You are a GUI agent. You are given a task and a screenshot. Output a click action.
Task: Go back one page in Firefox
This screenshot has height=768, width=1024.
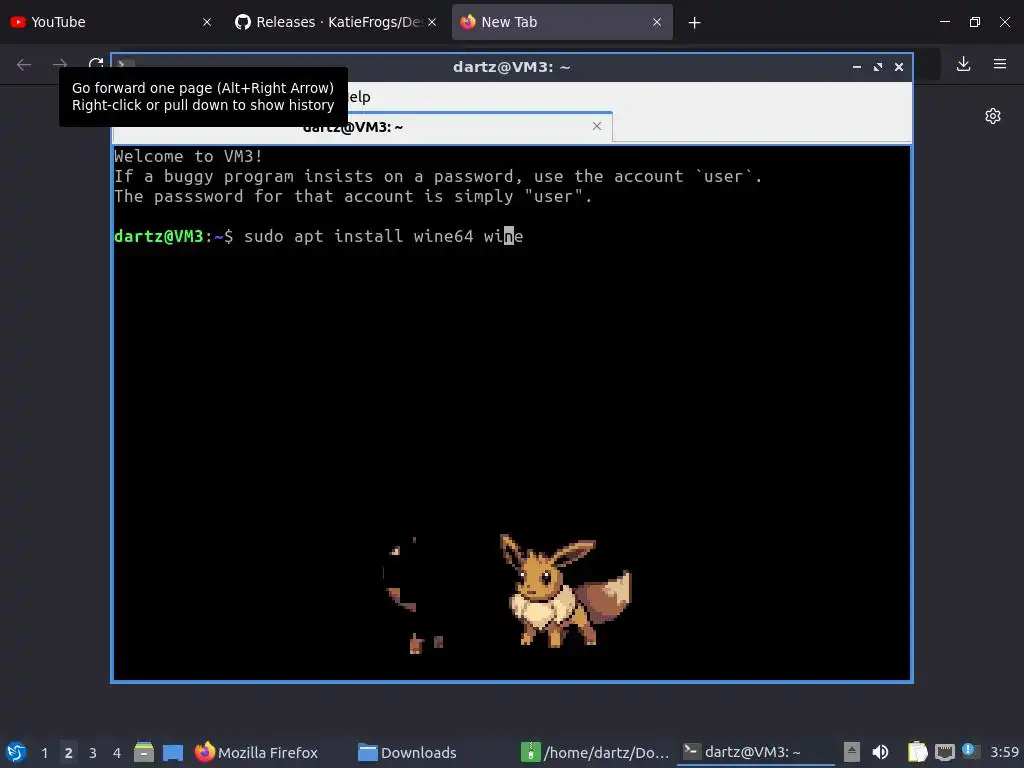coord(24,64)
